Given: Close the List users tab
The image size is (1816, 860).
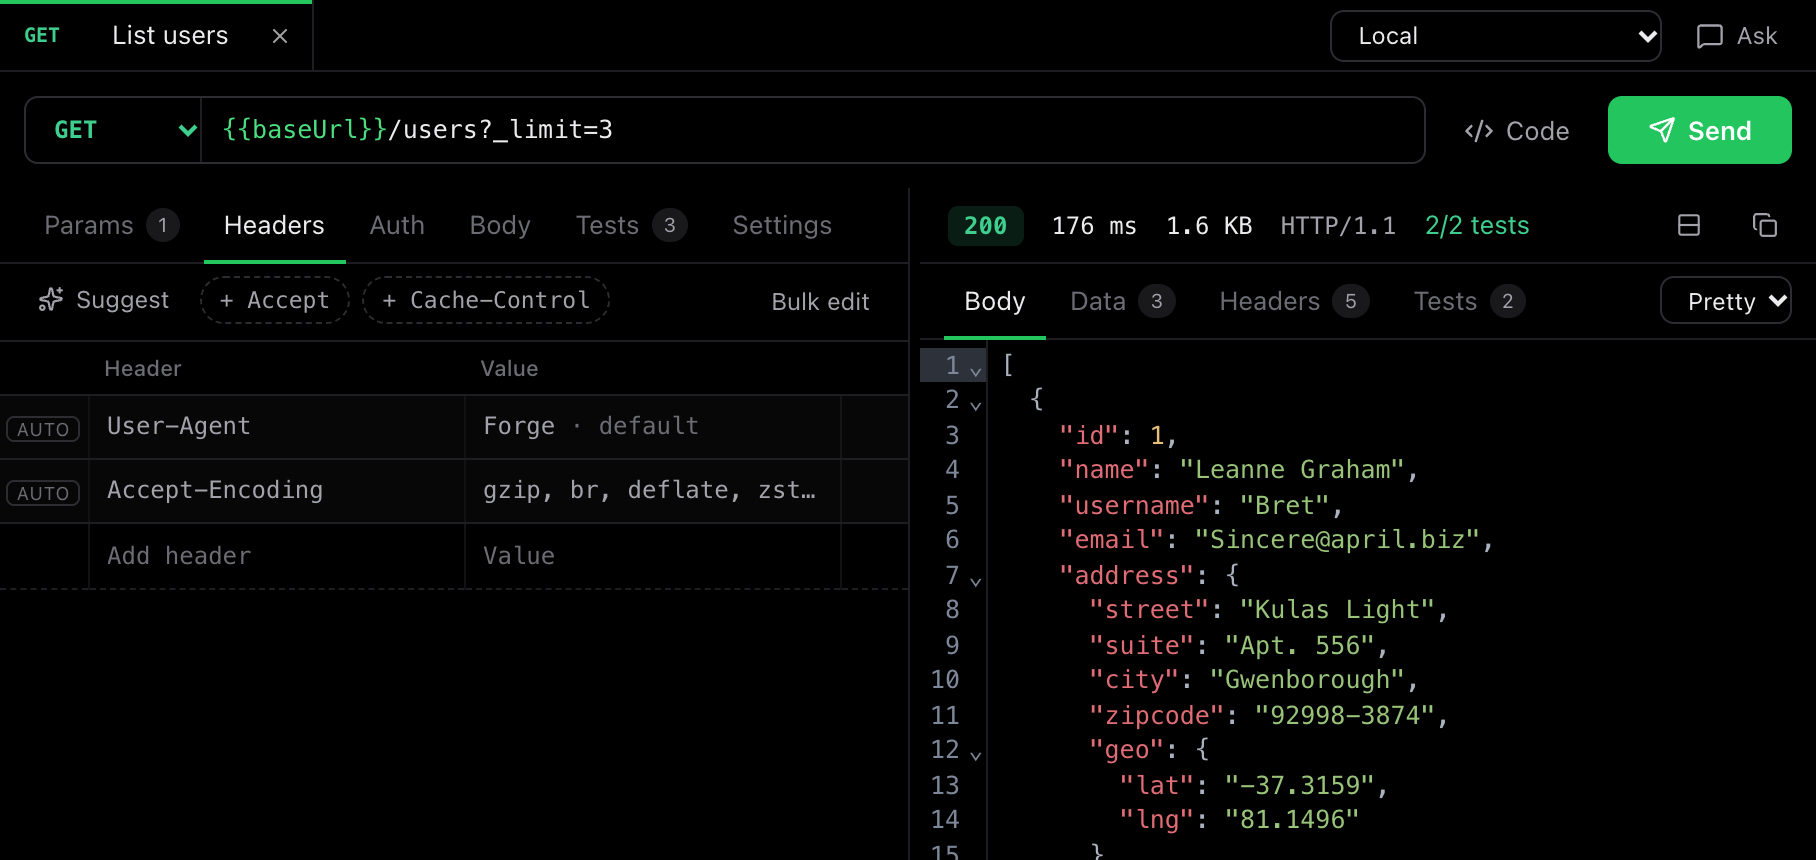Looking at the screenshot, I should [x=280, y=36].
